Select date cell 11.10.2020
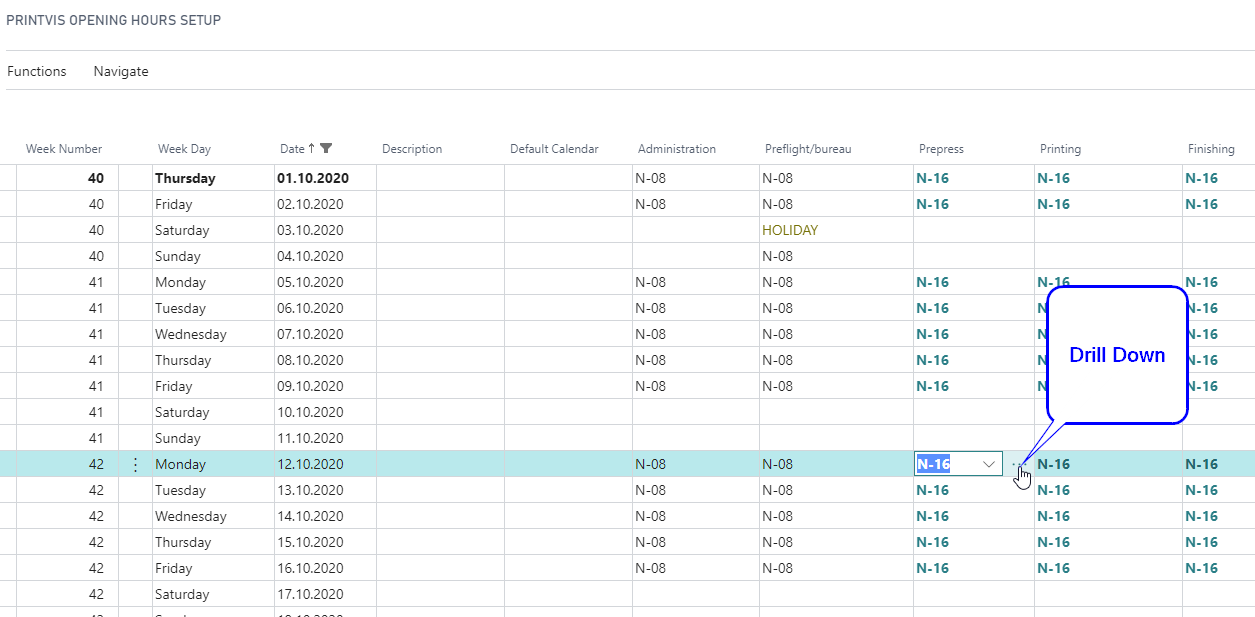The width and height of the screenshot is (1255, 617). [x=310, y=438]
